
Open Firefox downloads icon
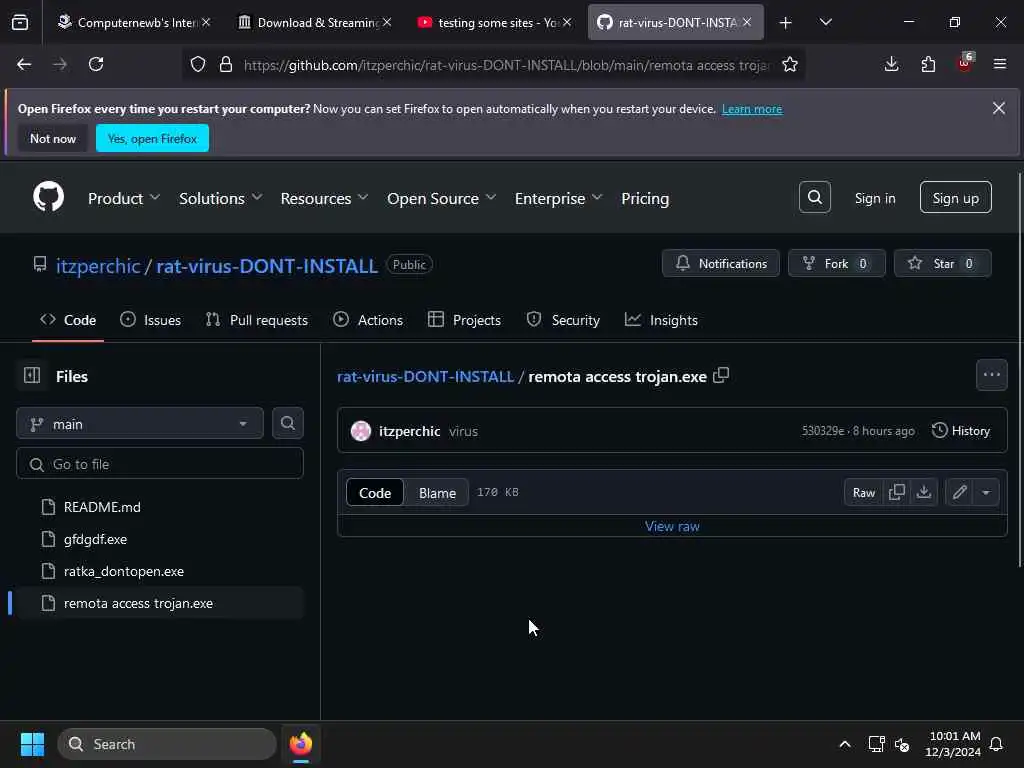[891, 64]
